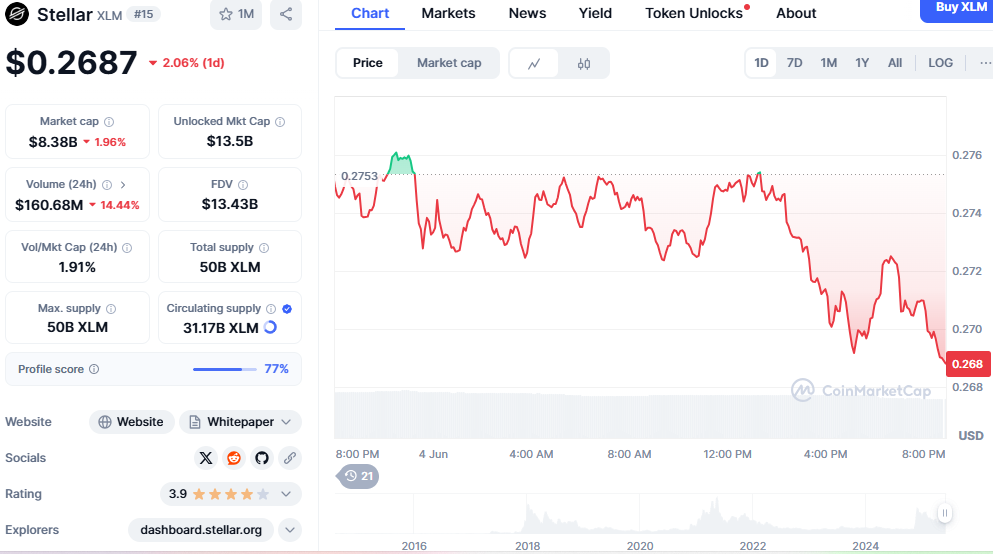Image resolution: width=993 pixels, height=554 pixels.
Task: Switch to line chart view icon
Action: click(534, 63)
